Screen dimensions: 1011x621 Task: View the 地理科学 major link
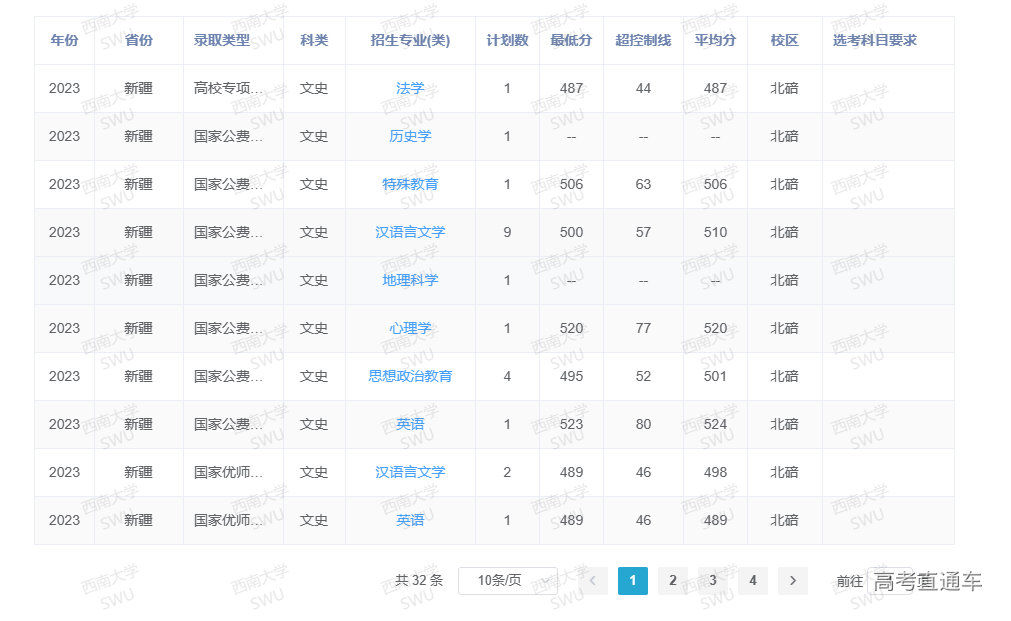click(410, 280)
